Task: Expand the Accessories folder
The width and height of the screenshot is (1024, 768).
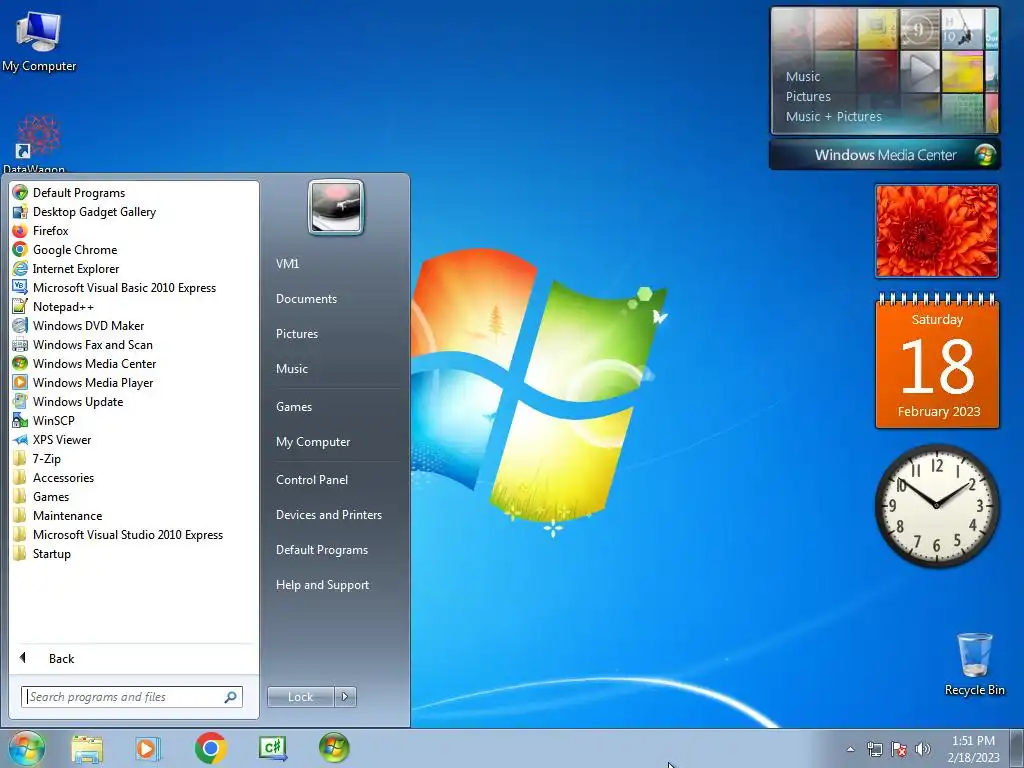Action: [54, 477]
